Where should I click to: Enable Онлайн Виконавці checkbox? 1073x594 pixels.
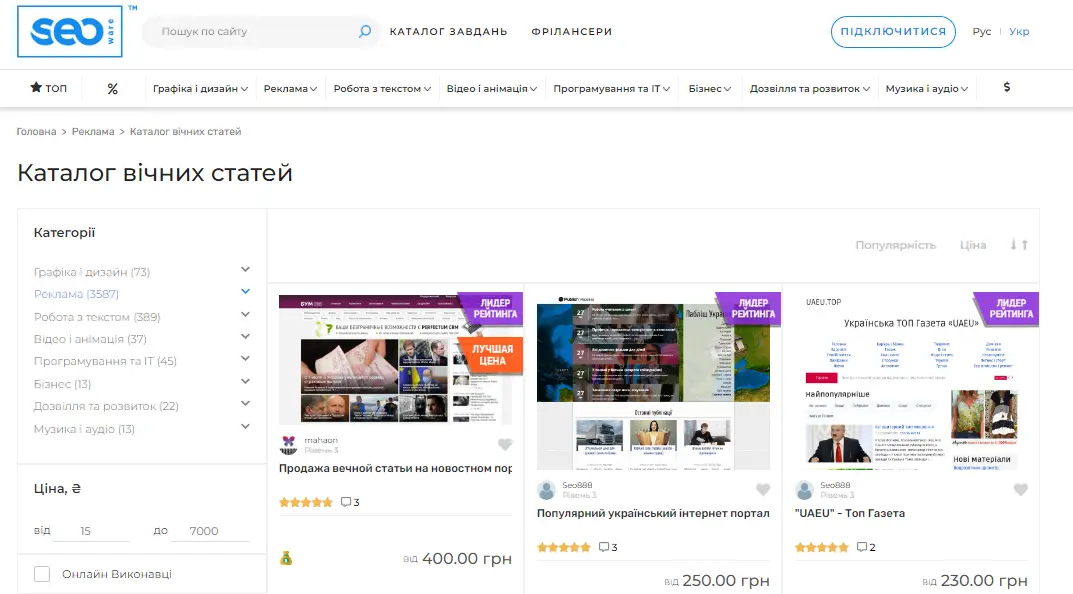(42, 573)
